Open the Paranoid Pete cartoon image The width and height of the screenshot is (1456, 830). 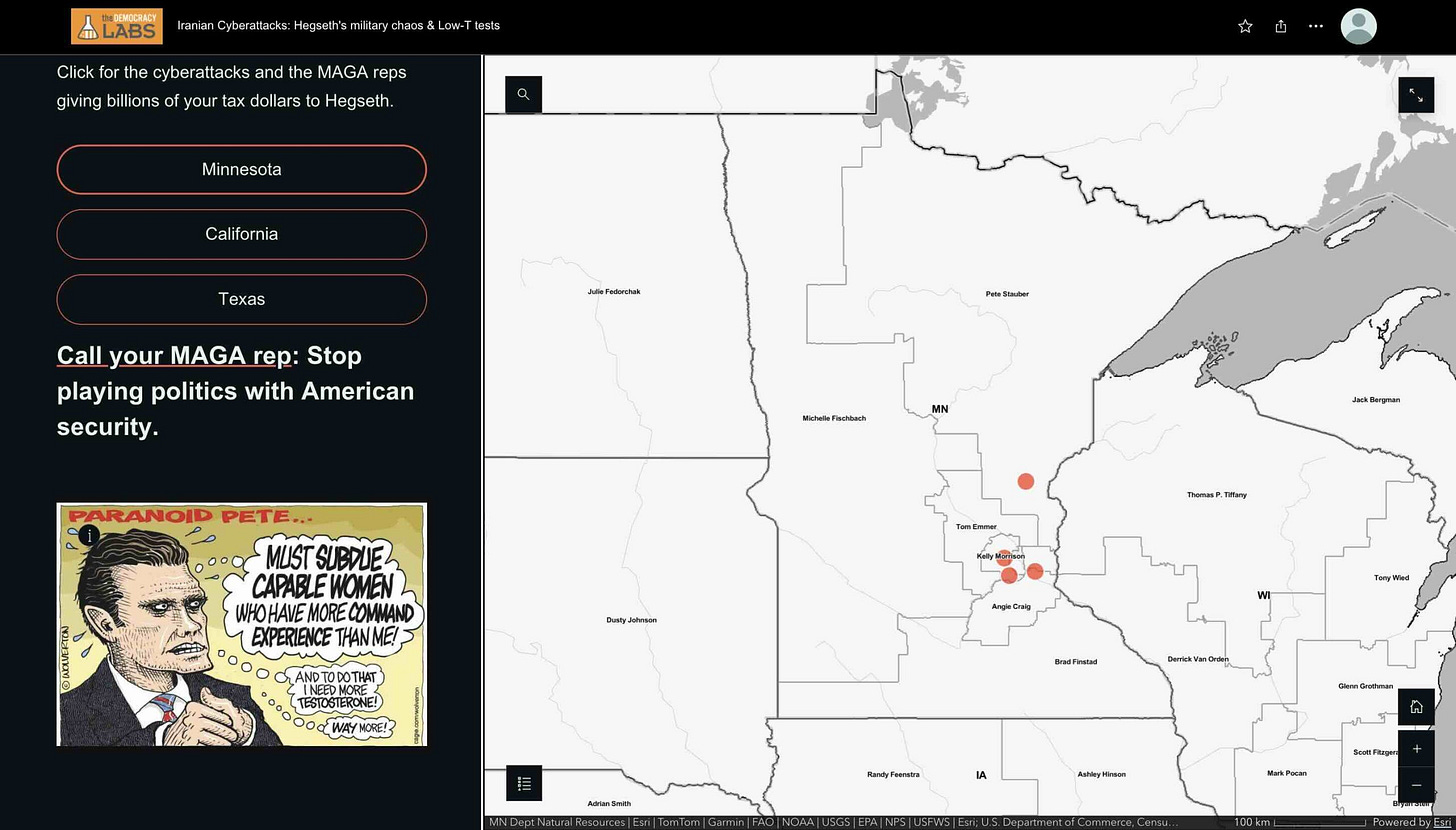pyautogui.click(x=242, y=624)
